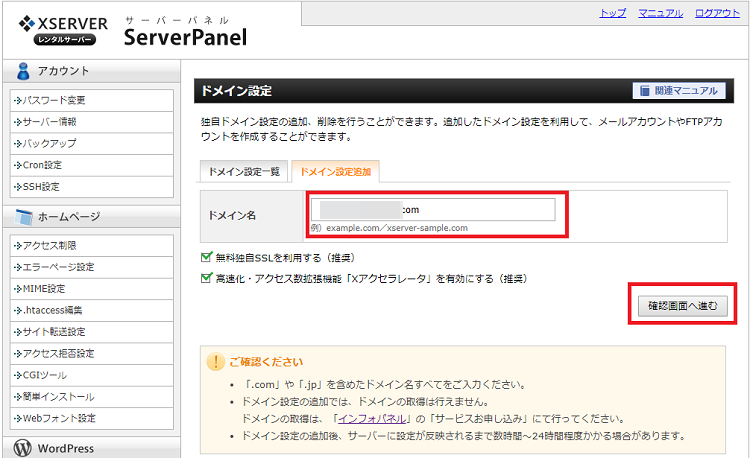Click the orange warning exclamation icon
The width and height of the screenshot is (750, 458).
pyautogui.click(x=215, y=362)
